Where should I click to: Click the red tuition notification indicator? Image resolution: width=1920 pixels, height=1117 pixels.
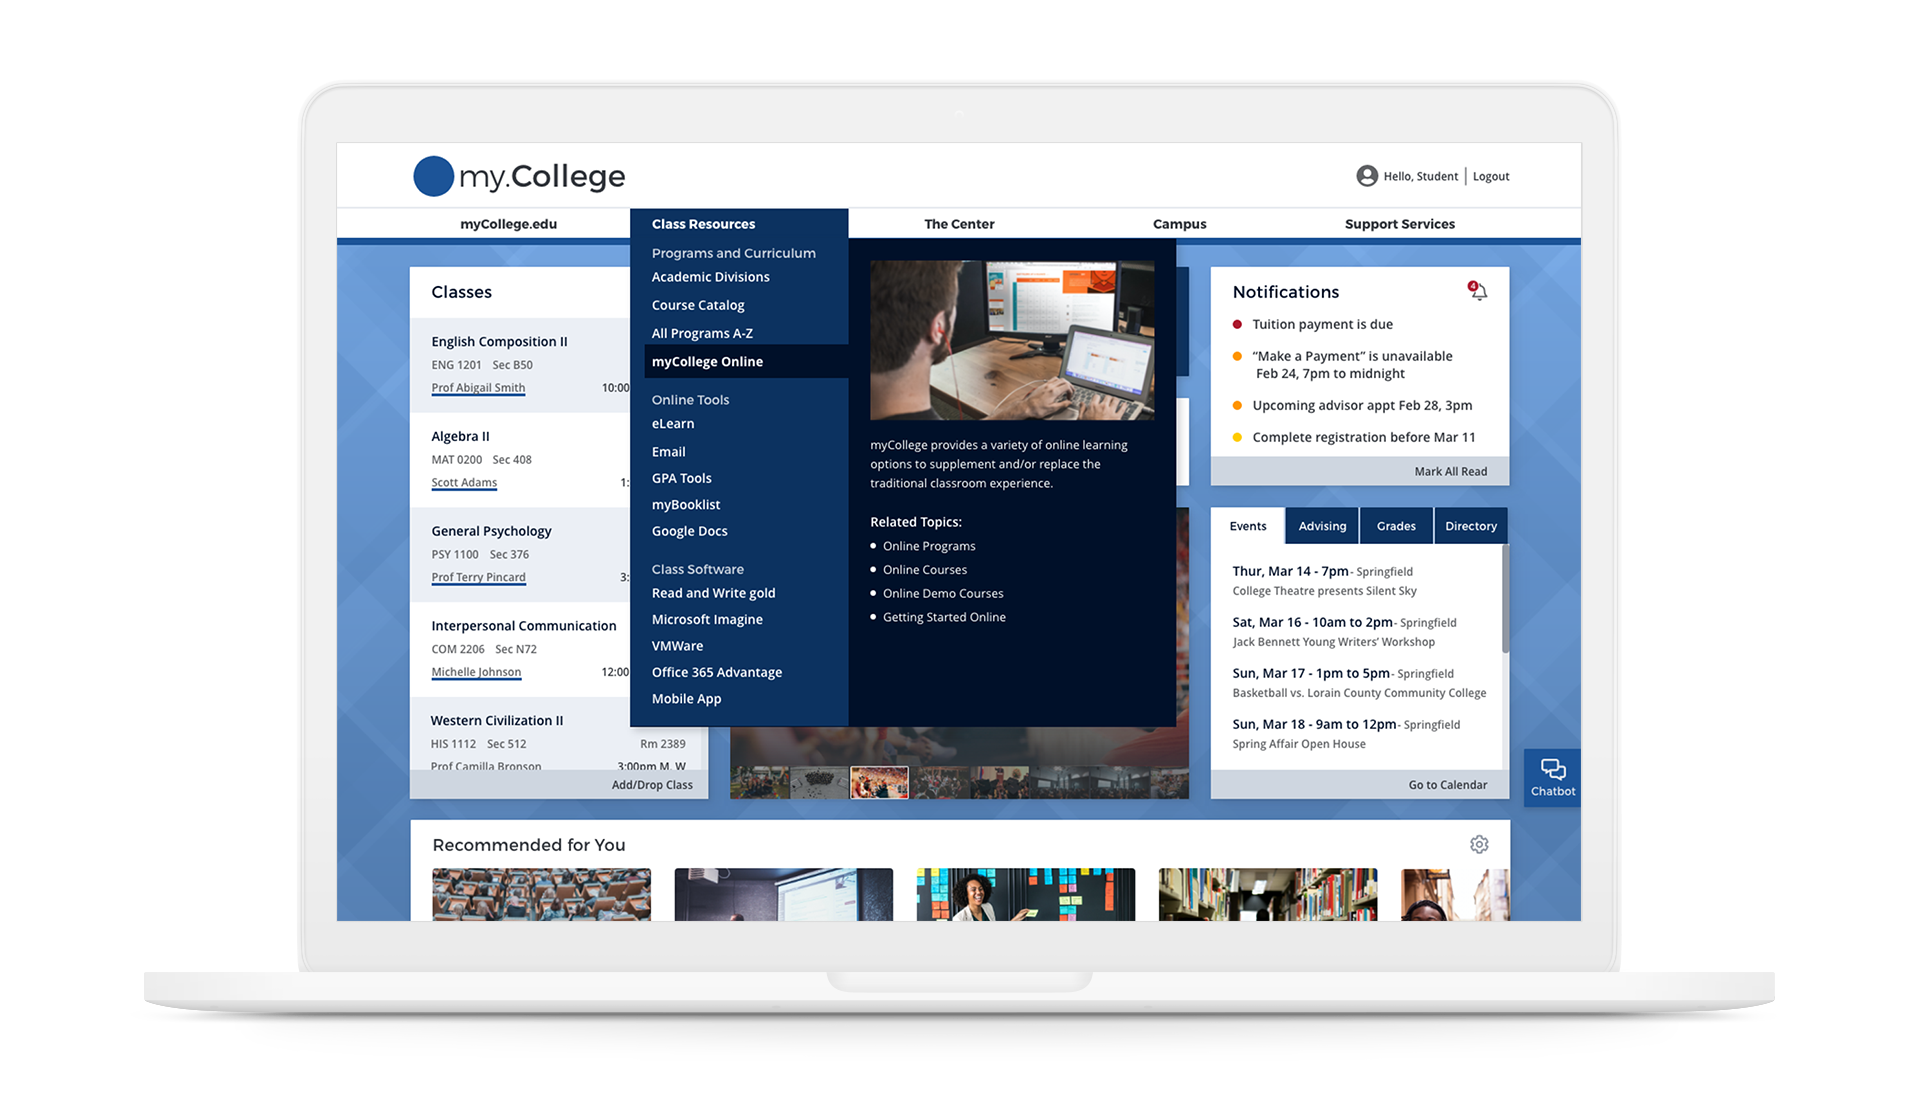[x=1239, y=324]
